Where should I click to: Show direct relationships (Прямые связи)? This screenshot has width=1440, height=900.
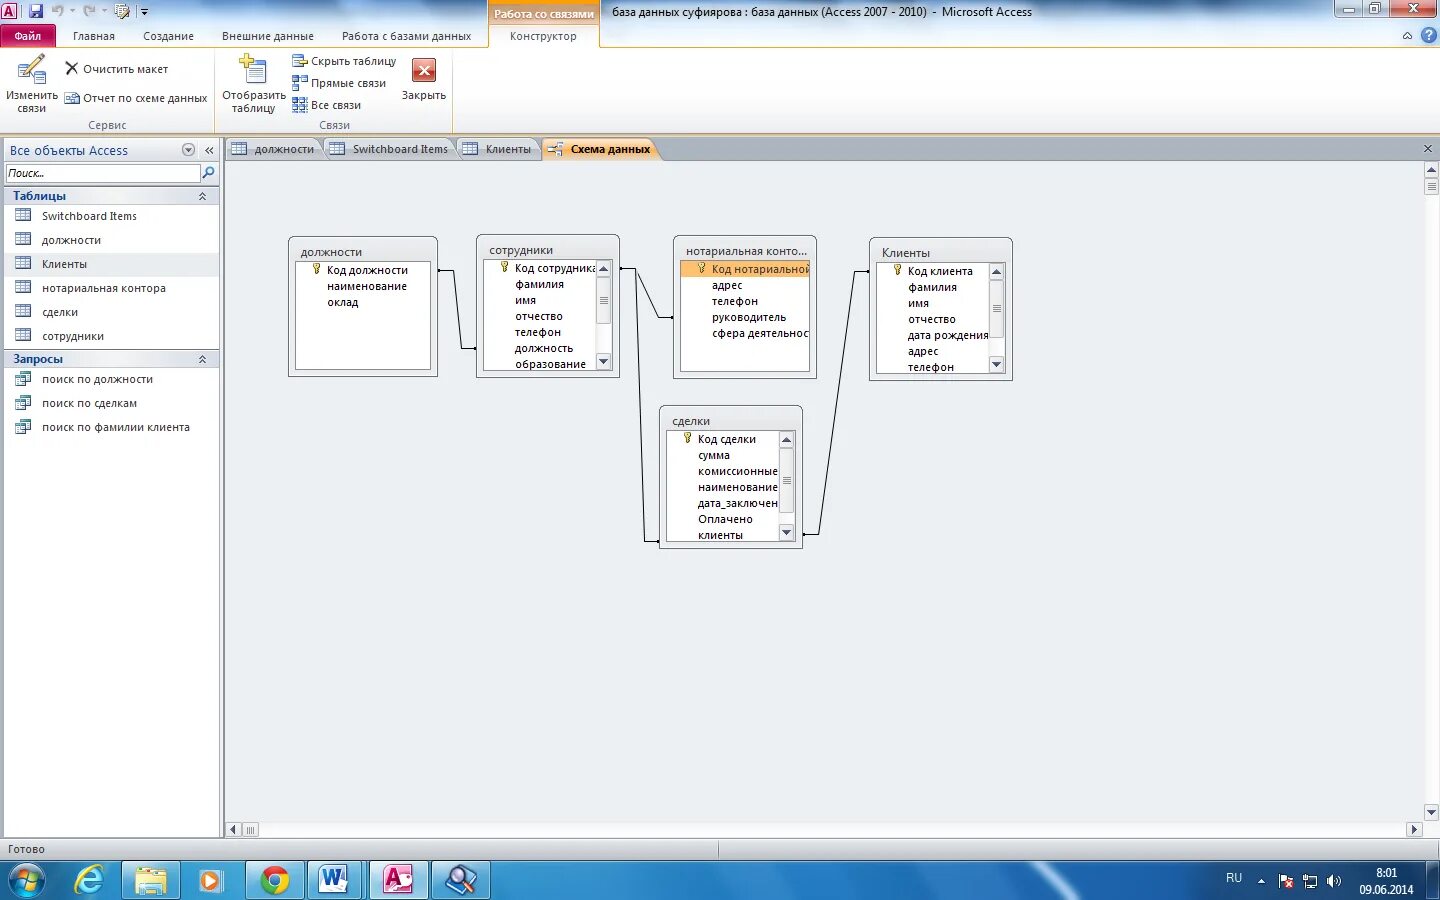pos(339,83)
